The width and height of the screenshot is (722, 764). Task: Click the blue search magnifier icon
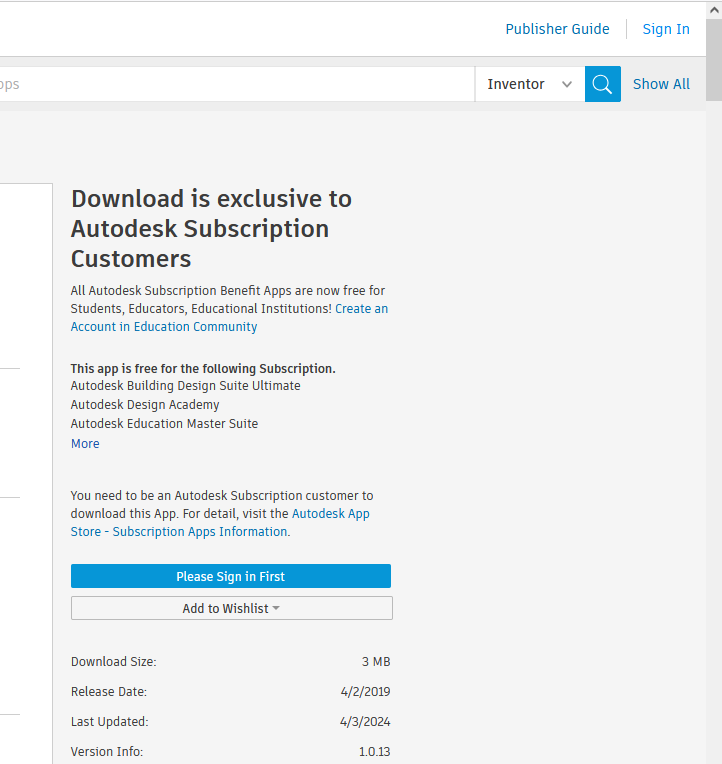(x=602, y=84)
